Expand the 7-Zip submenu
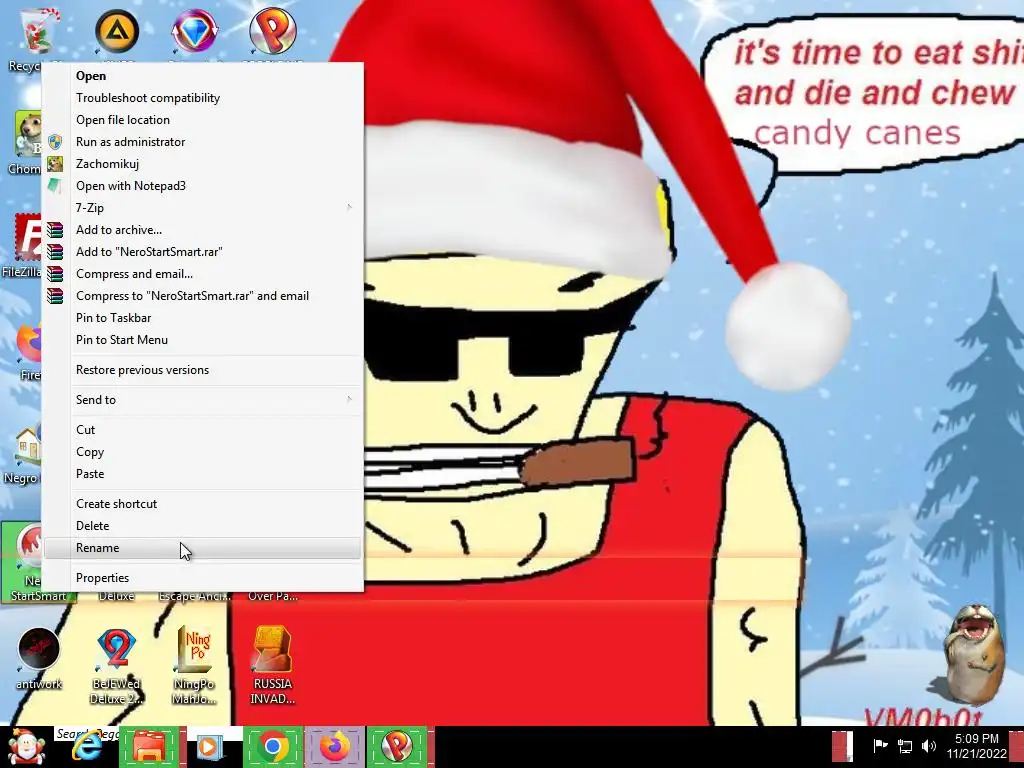Image resolution: width=1024 pixels, height=768 pixels. pos(202,208)
